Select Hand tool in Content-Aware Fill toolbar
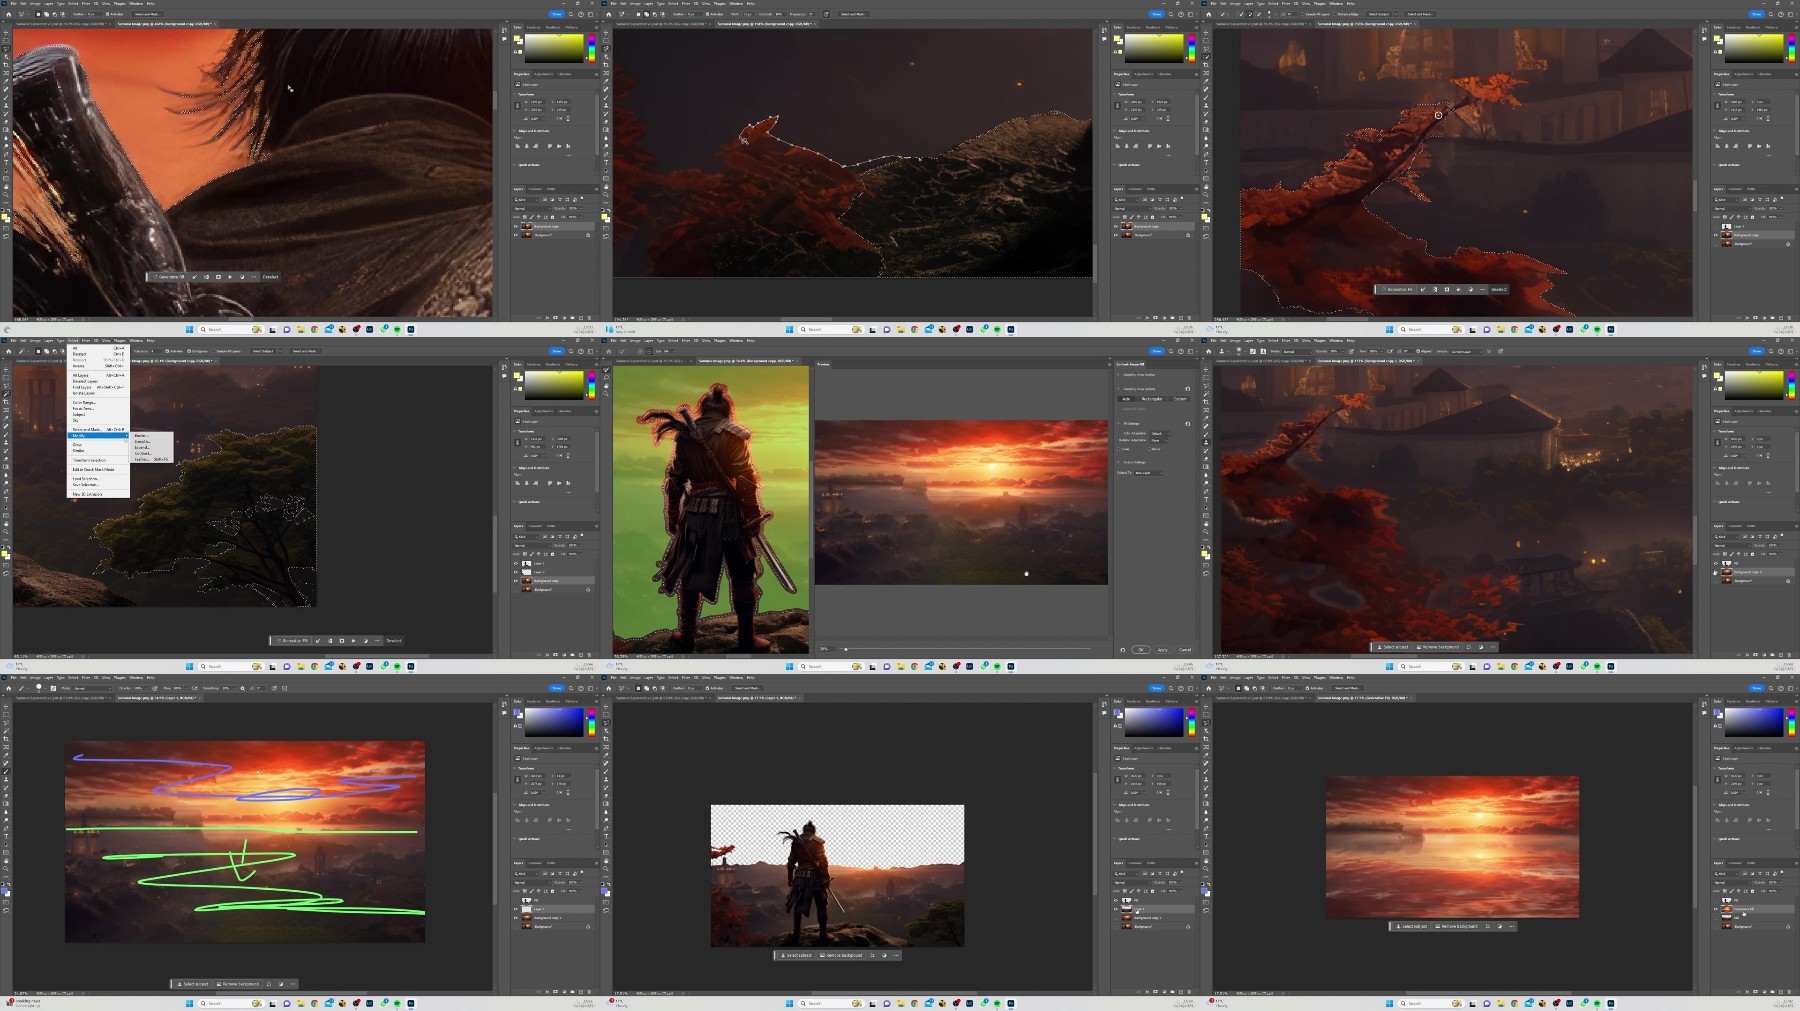 (606, 386)
